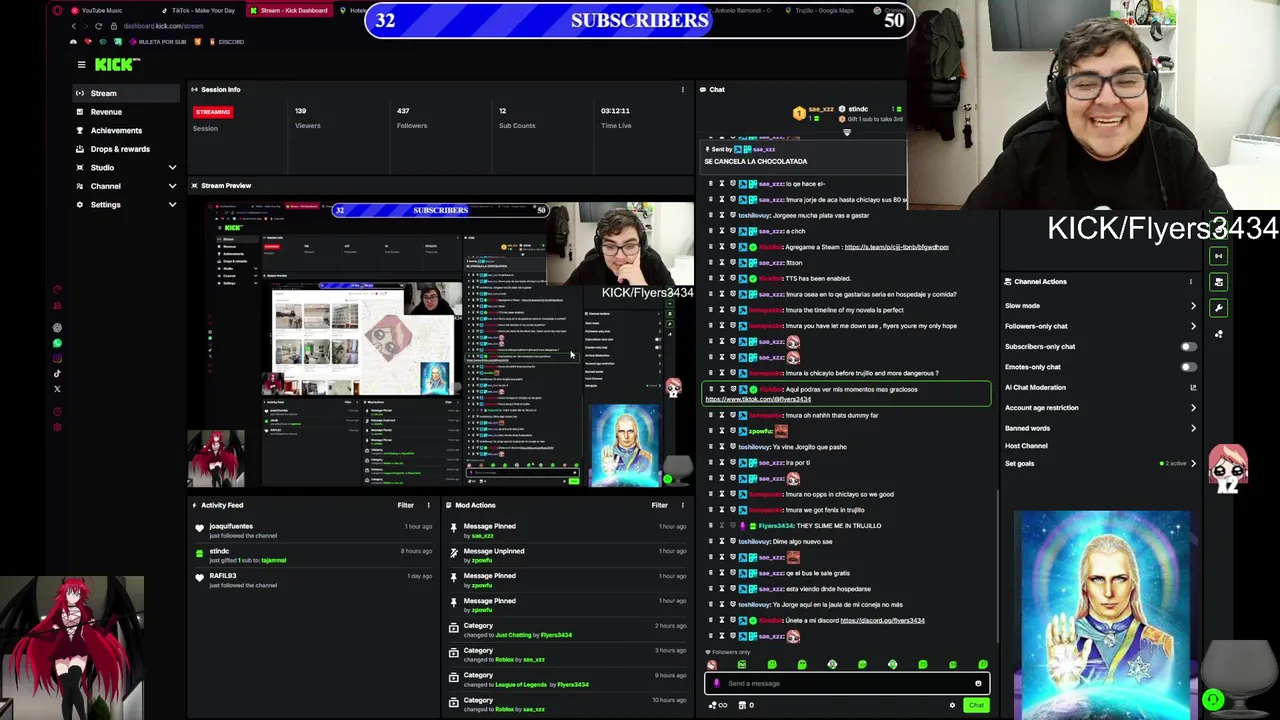The height and width of the screenshot is (720, 1280).
Task: Click the shop icon with 0 count
Action: pos(746,706)
